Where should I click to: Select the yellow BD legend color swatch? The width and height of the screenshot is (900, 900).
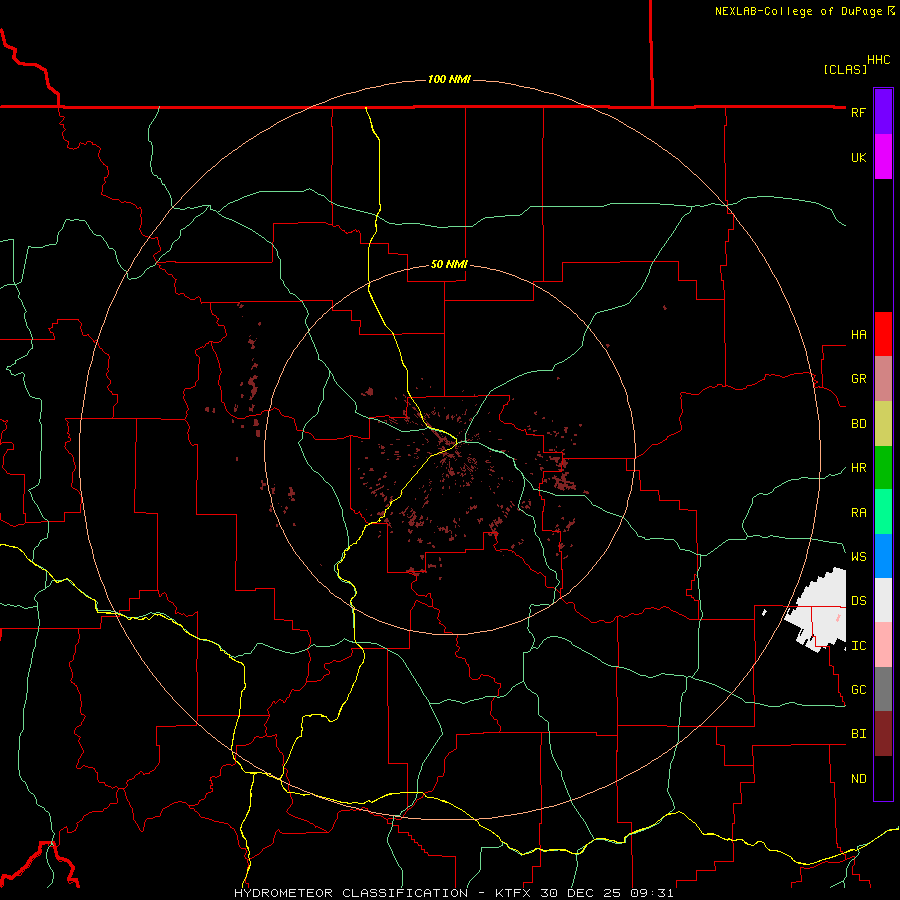pyautogui.click(x=883, y=424)
